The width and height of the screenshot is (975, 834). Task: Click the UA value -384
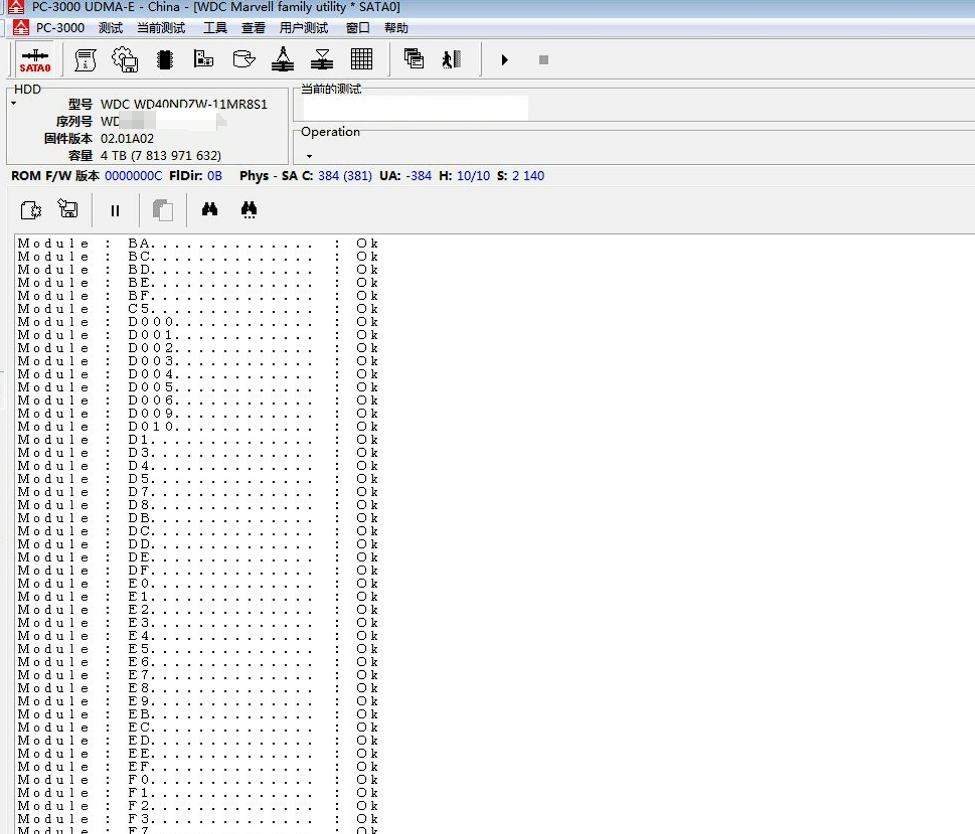pyautogui.click(x=418, y=176)
